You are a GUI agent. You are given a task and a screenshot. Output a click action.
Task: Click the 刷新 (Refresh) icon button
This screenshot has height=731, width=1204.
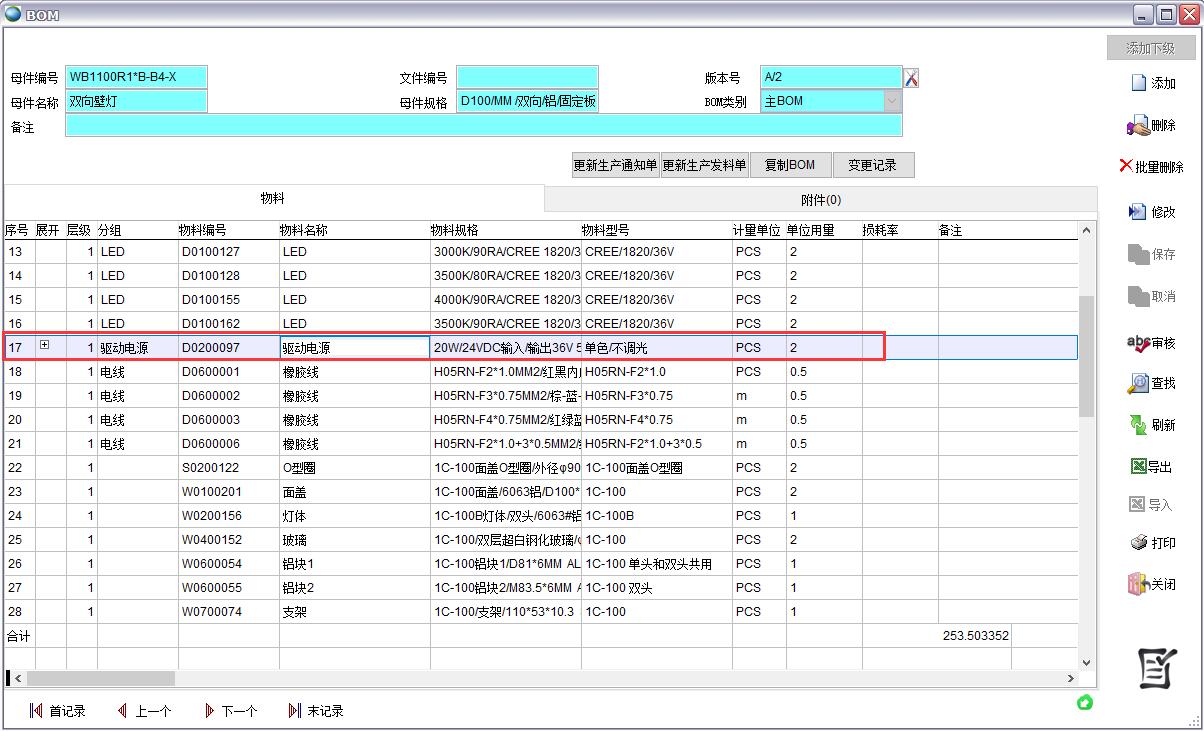[1138, 425]
